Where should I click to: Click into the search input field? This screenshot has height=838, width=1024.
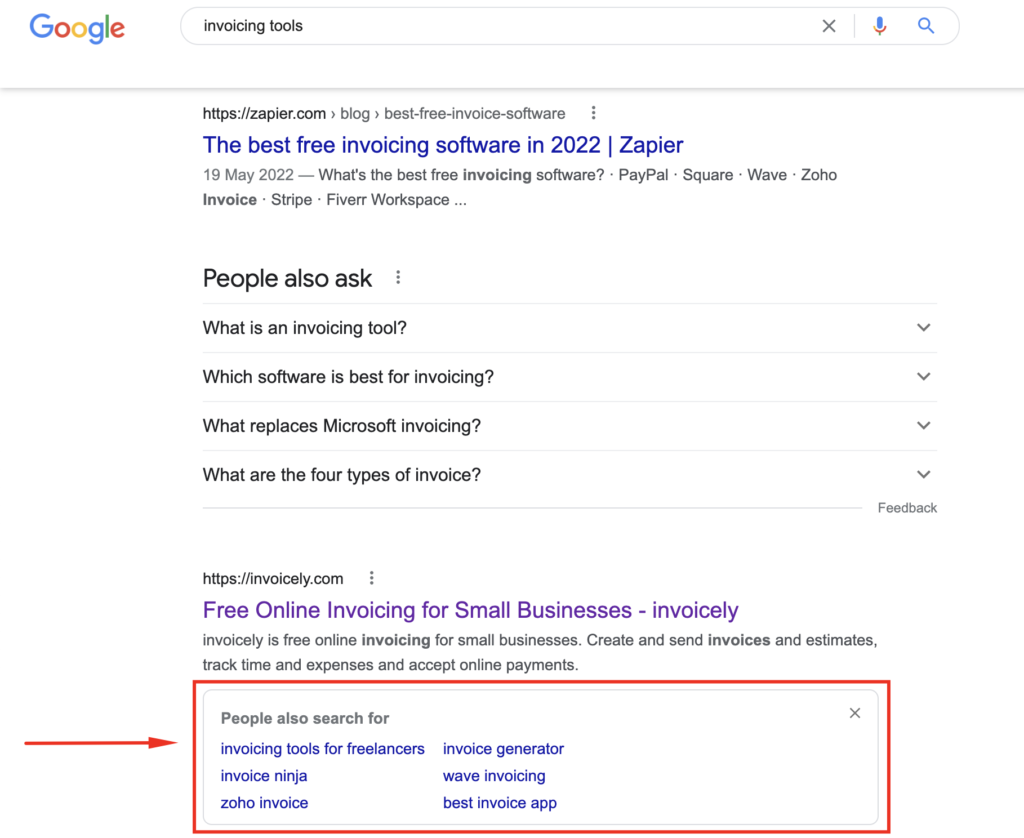(x=500, y=27)
